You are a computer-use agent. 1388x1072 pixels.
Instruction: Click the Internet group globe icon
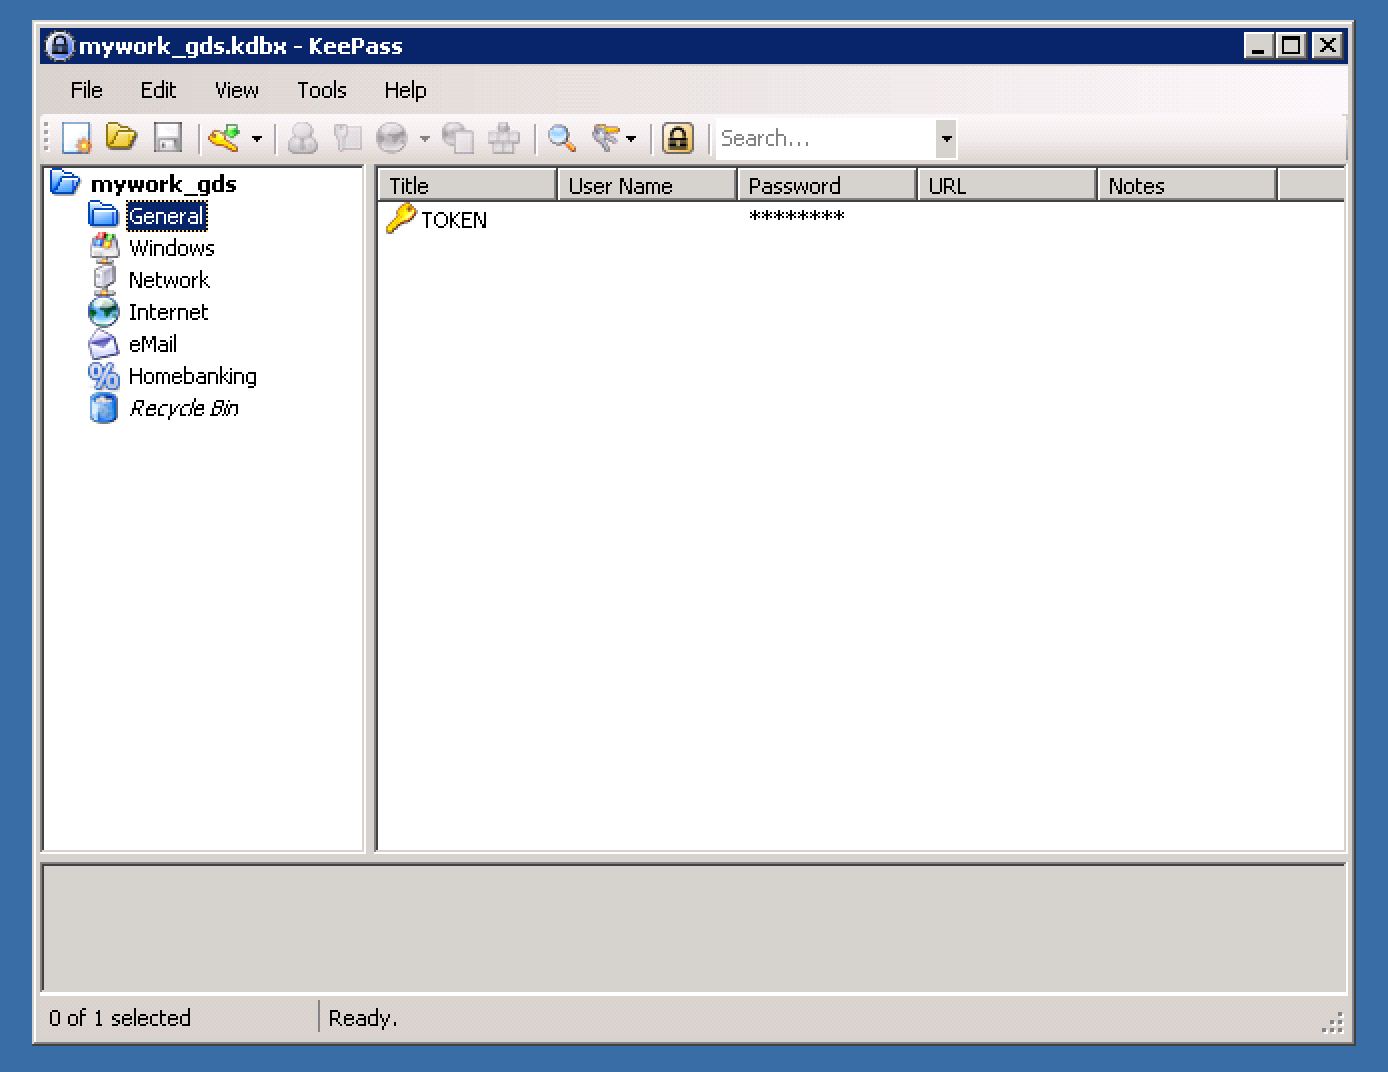104,311
